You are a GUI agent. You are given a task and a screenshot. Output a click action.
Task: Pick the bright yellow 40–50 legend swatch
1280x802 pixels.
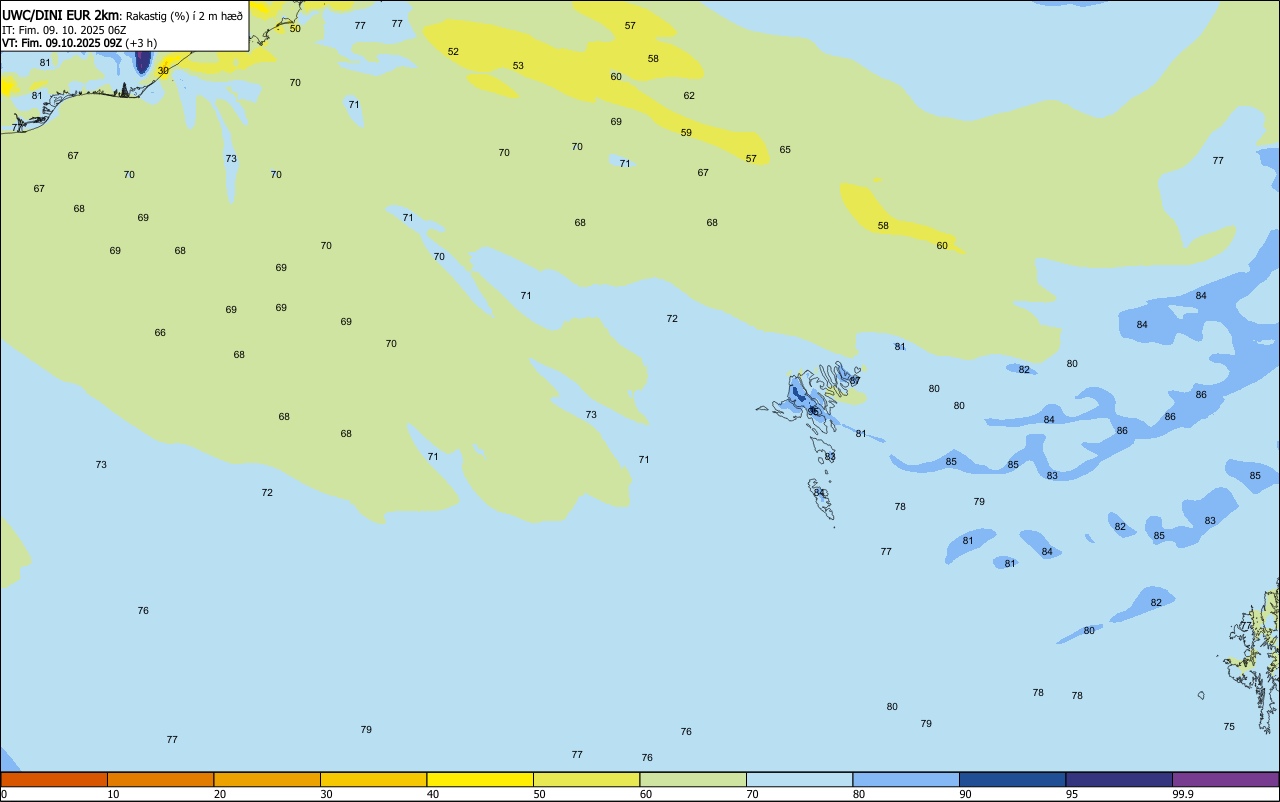click(x=480, y=779)
